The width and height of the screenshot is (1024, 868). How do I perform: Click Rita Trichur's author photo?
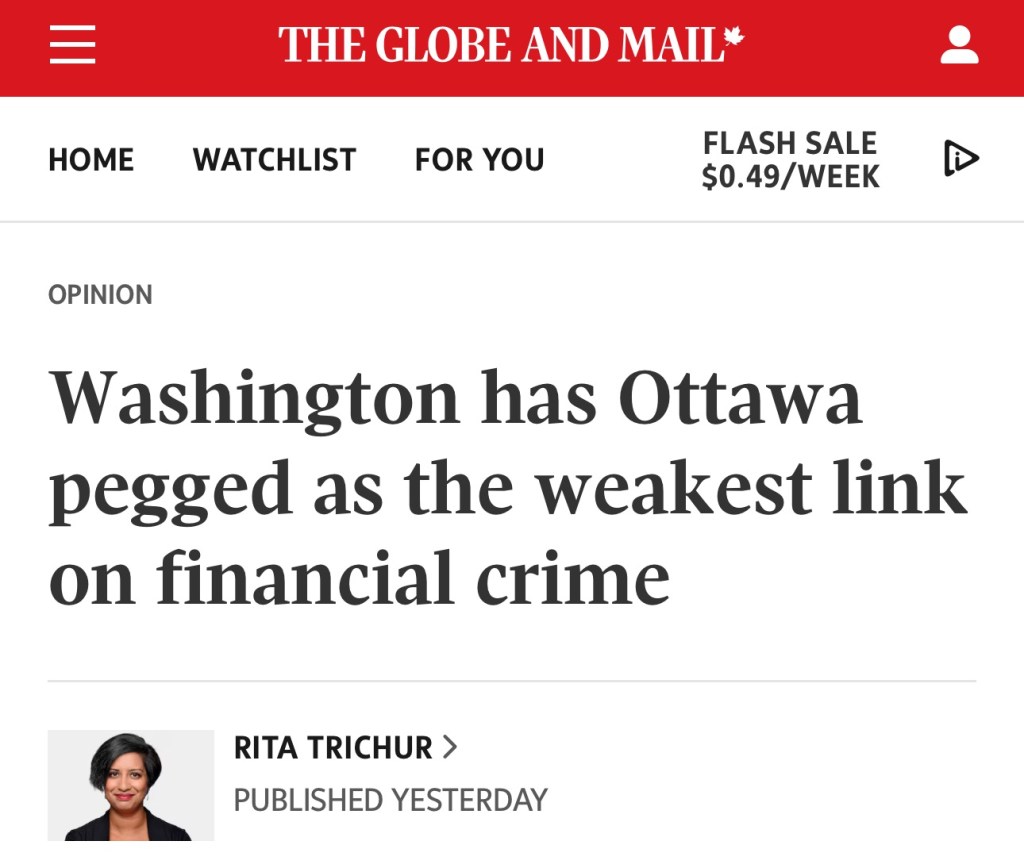tap(130, 786)
